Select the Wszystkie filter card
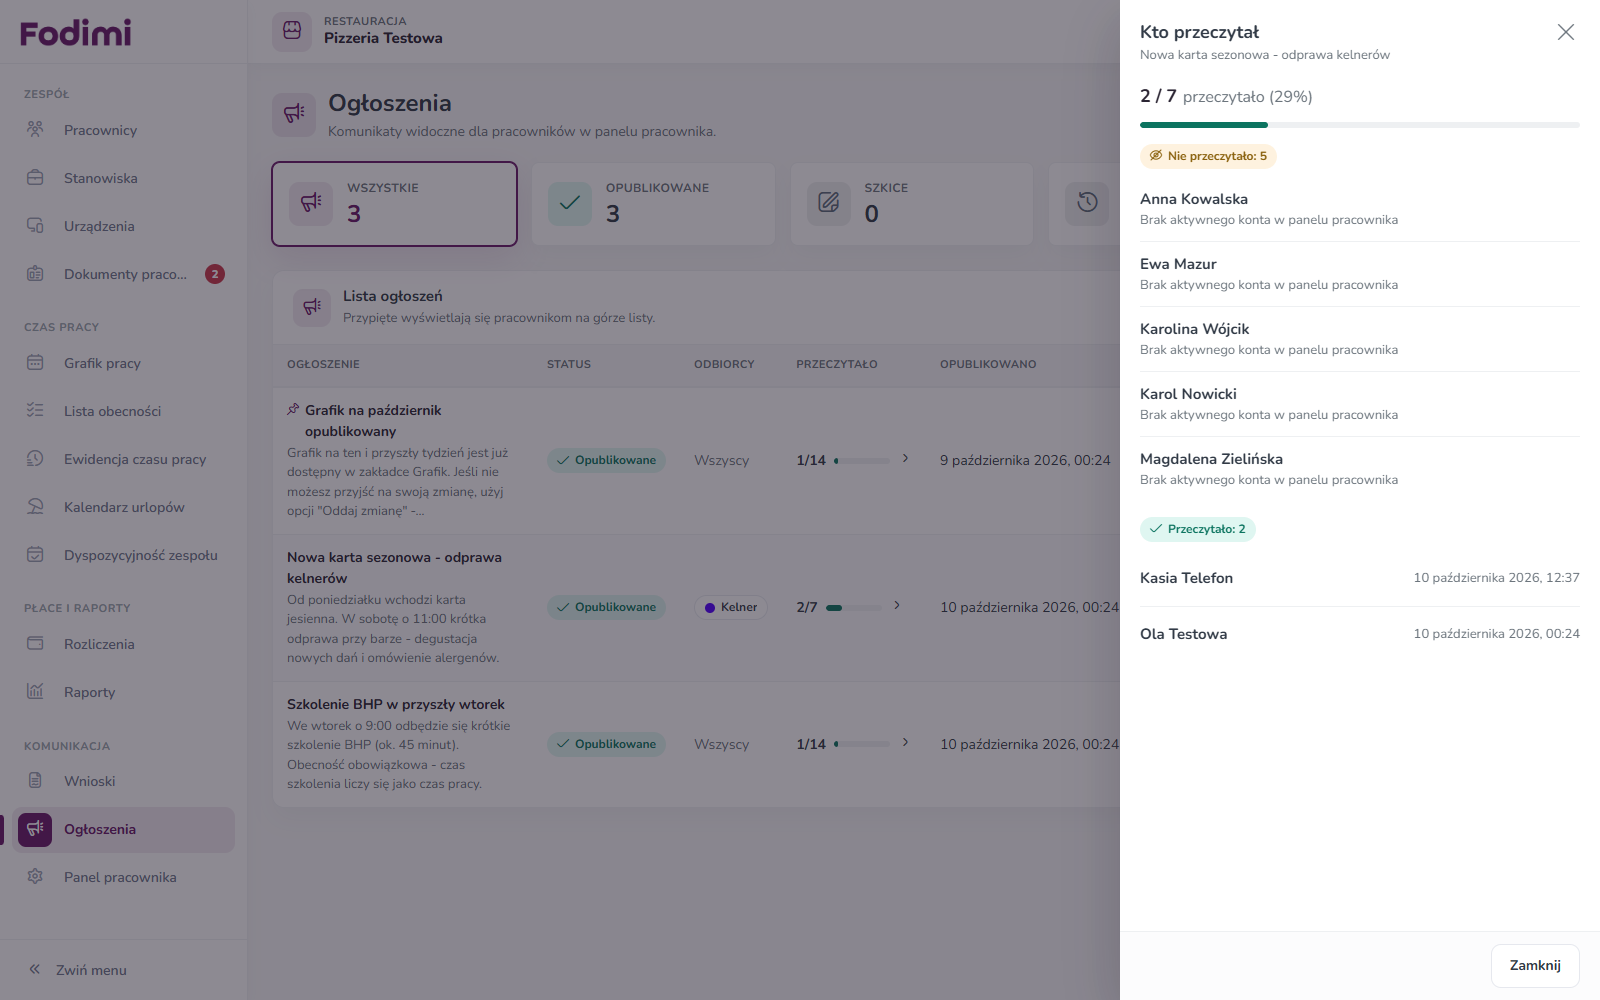This screenshot has width=1600, height=1000. click(x=394, y=204)
